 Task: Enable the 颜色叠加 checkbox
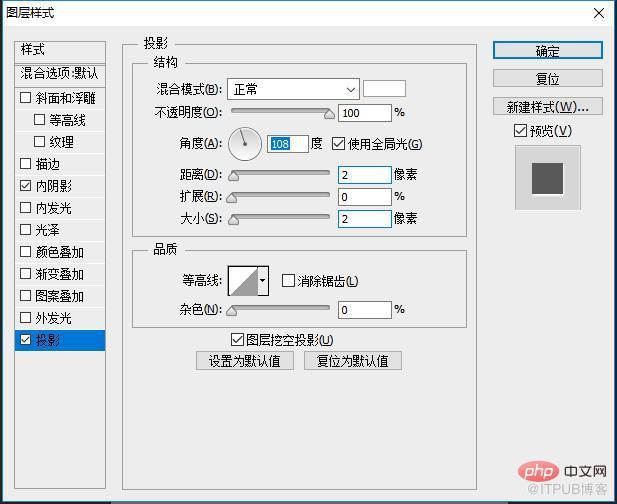tap(26, 251)
